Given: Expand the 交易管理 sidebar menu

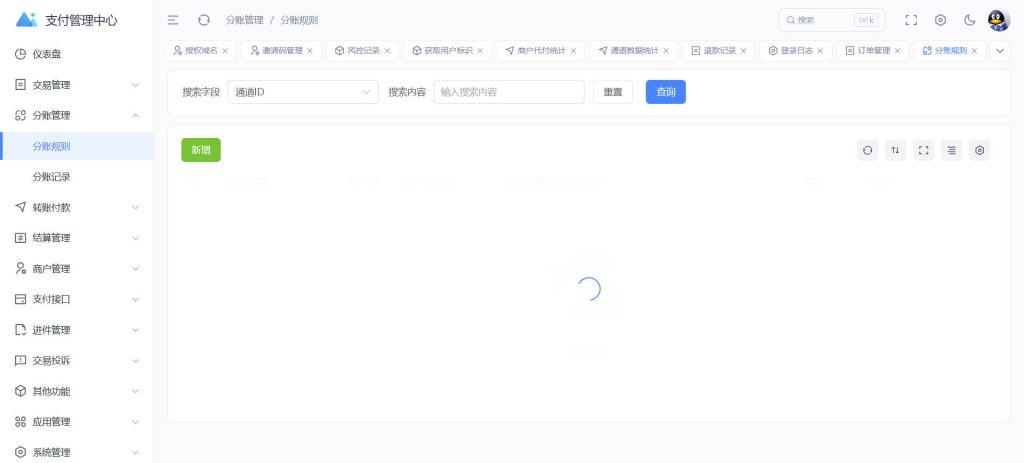Looking at the screenshot, I should [77, 85].
